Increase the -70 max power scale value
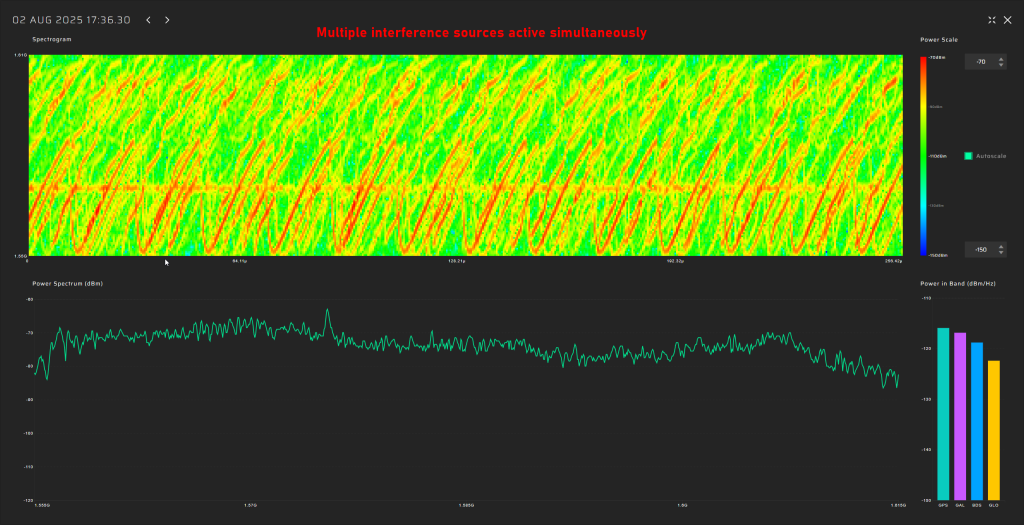Screen dimensions: 1024x525 [x=1002, y=59]
